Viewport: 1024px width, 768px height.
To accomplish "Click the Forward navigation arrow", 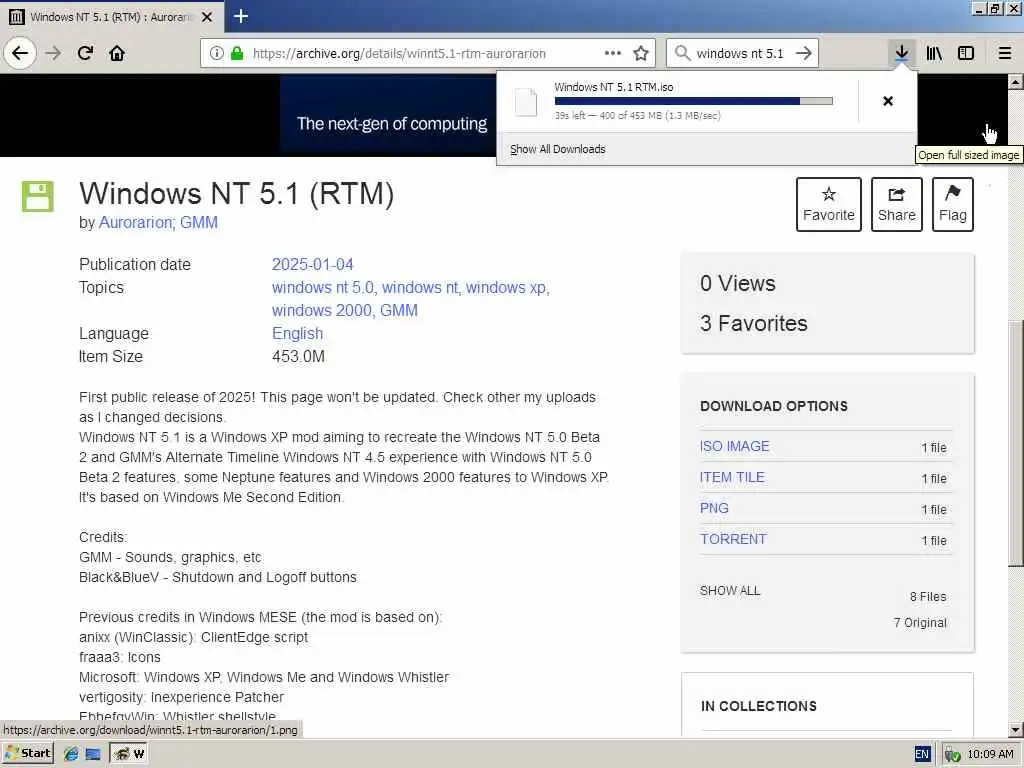I will (53, 53).
